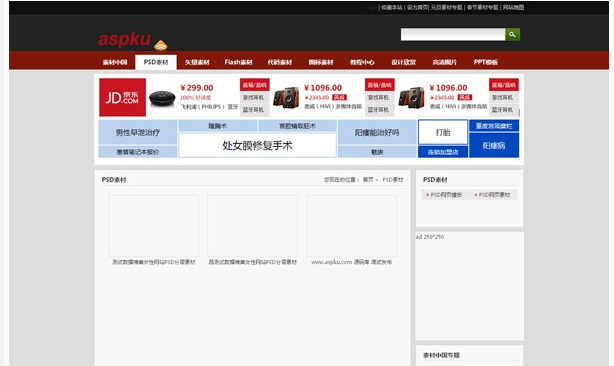Open the 代码素材 navigation item

coord(280,62)
